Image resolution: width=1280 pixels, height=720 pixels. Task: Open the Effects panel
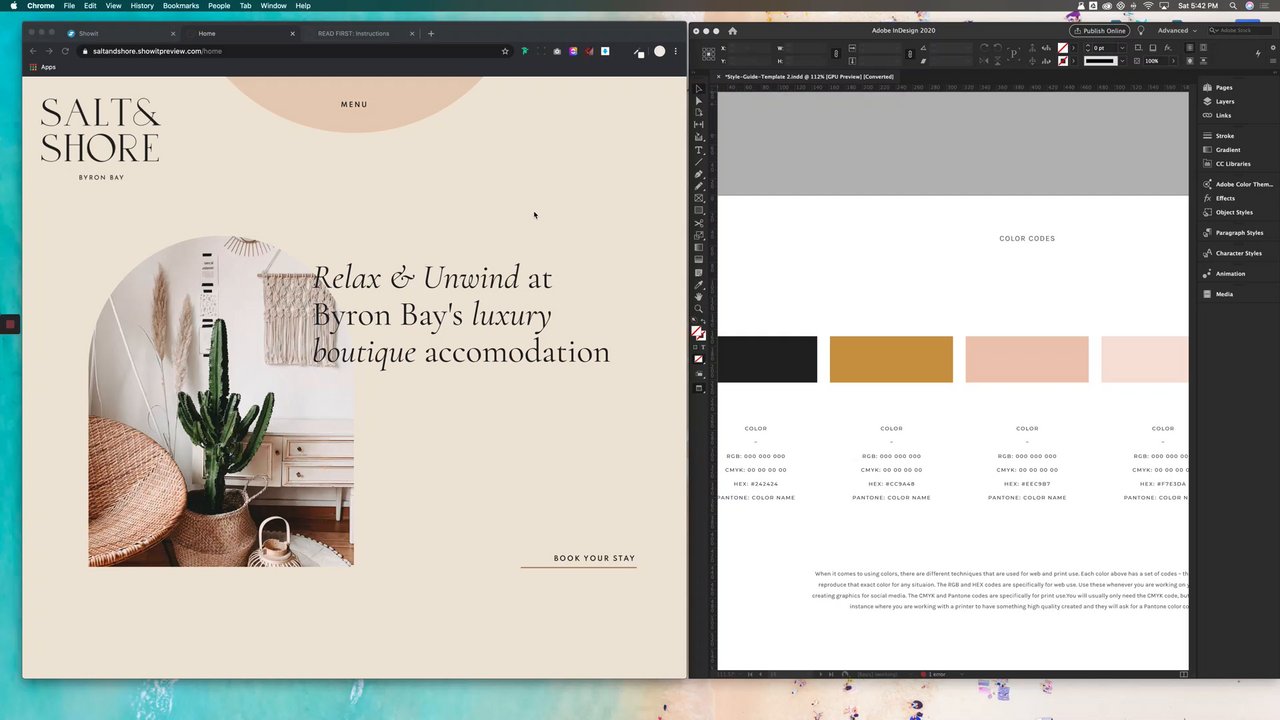(x=1225, y=198)
